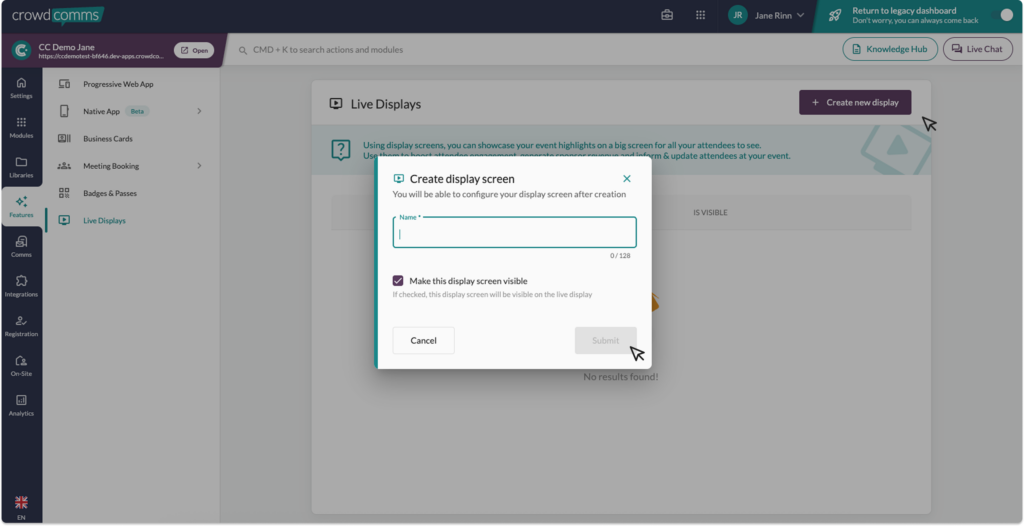This screenshot has width=1024, height=526.
Task: Expand Native App submenu chevron
Action: (199, 111)
